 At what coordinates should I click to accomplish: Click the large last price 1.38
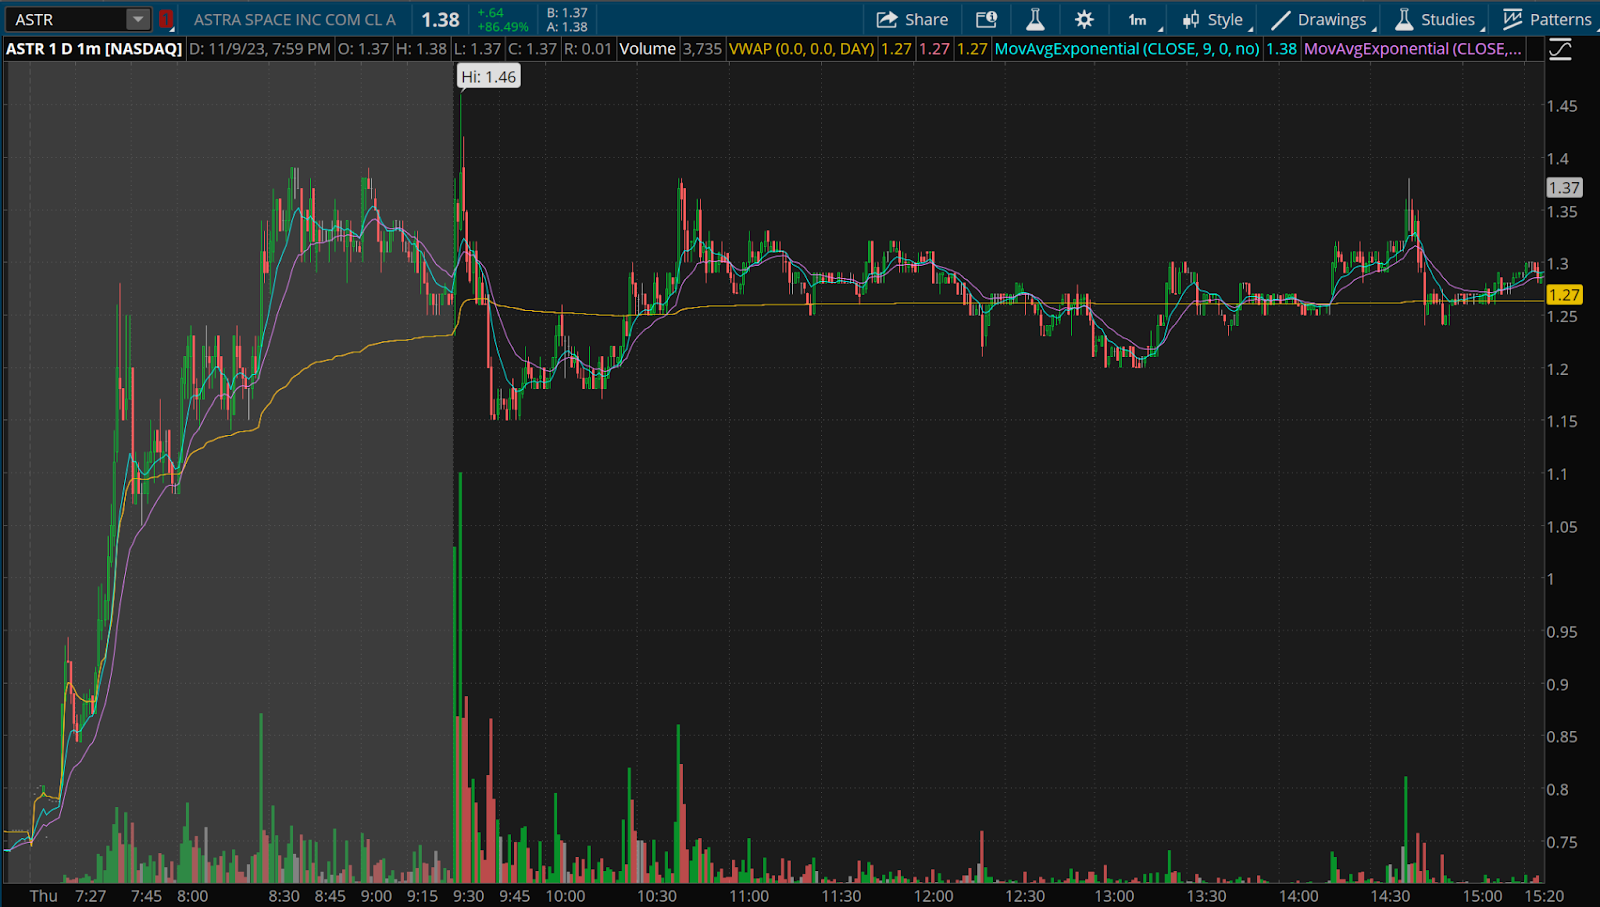coord(440,20)
